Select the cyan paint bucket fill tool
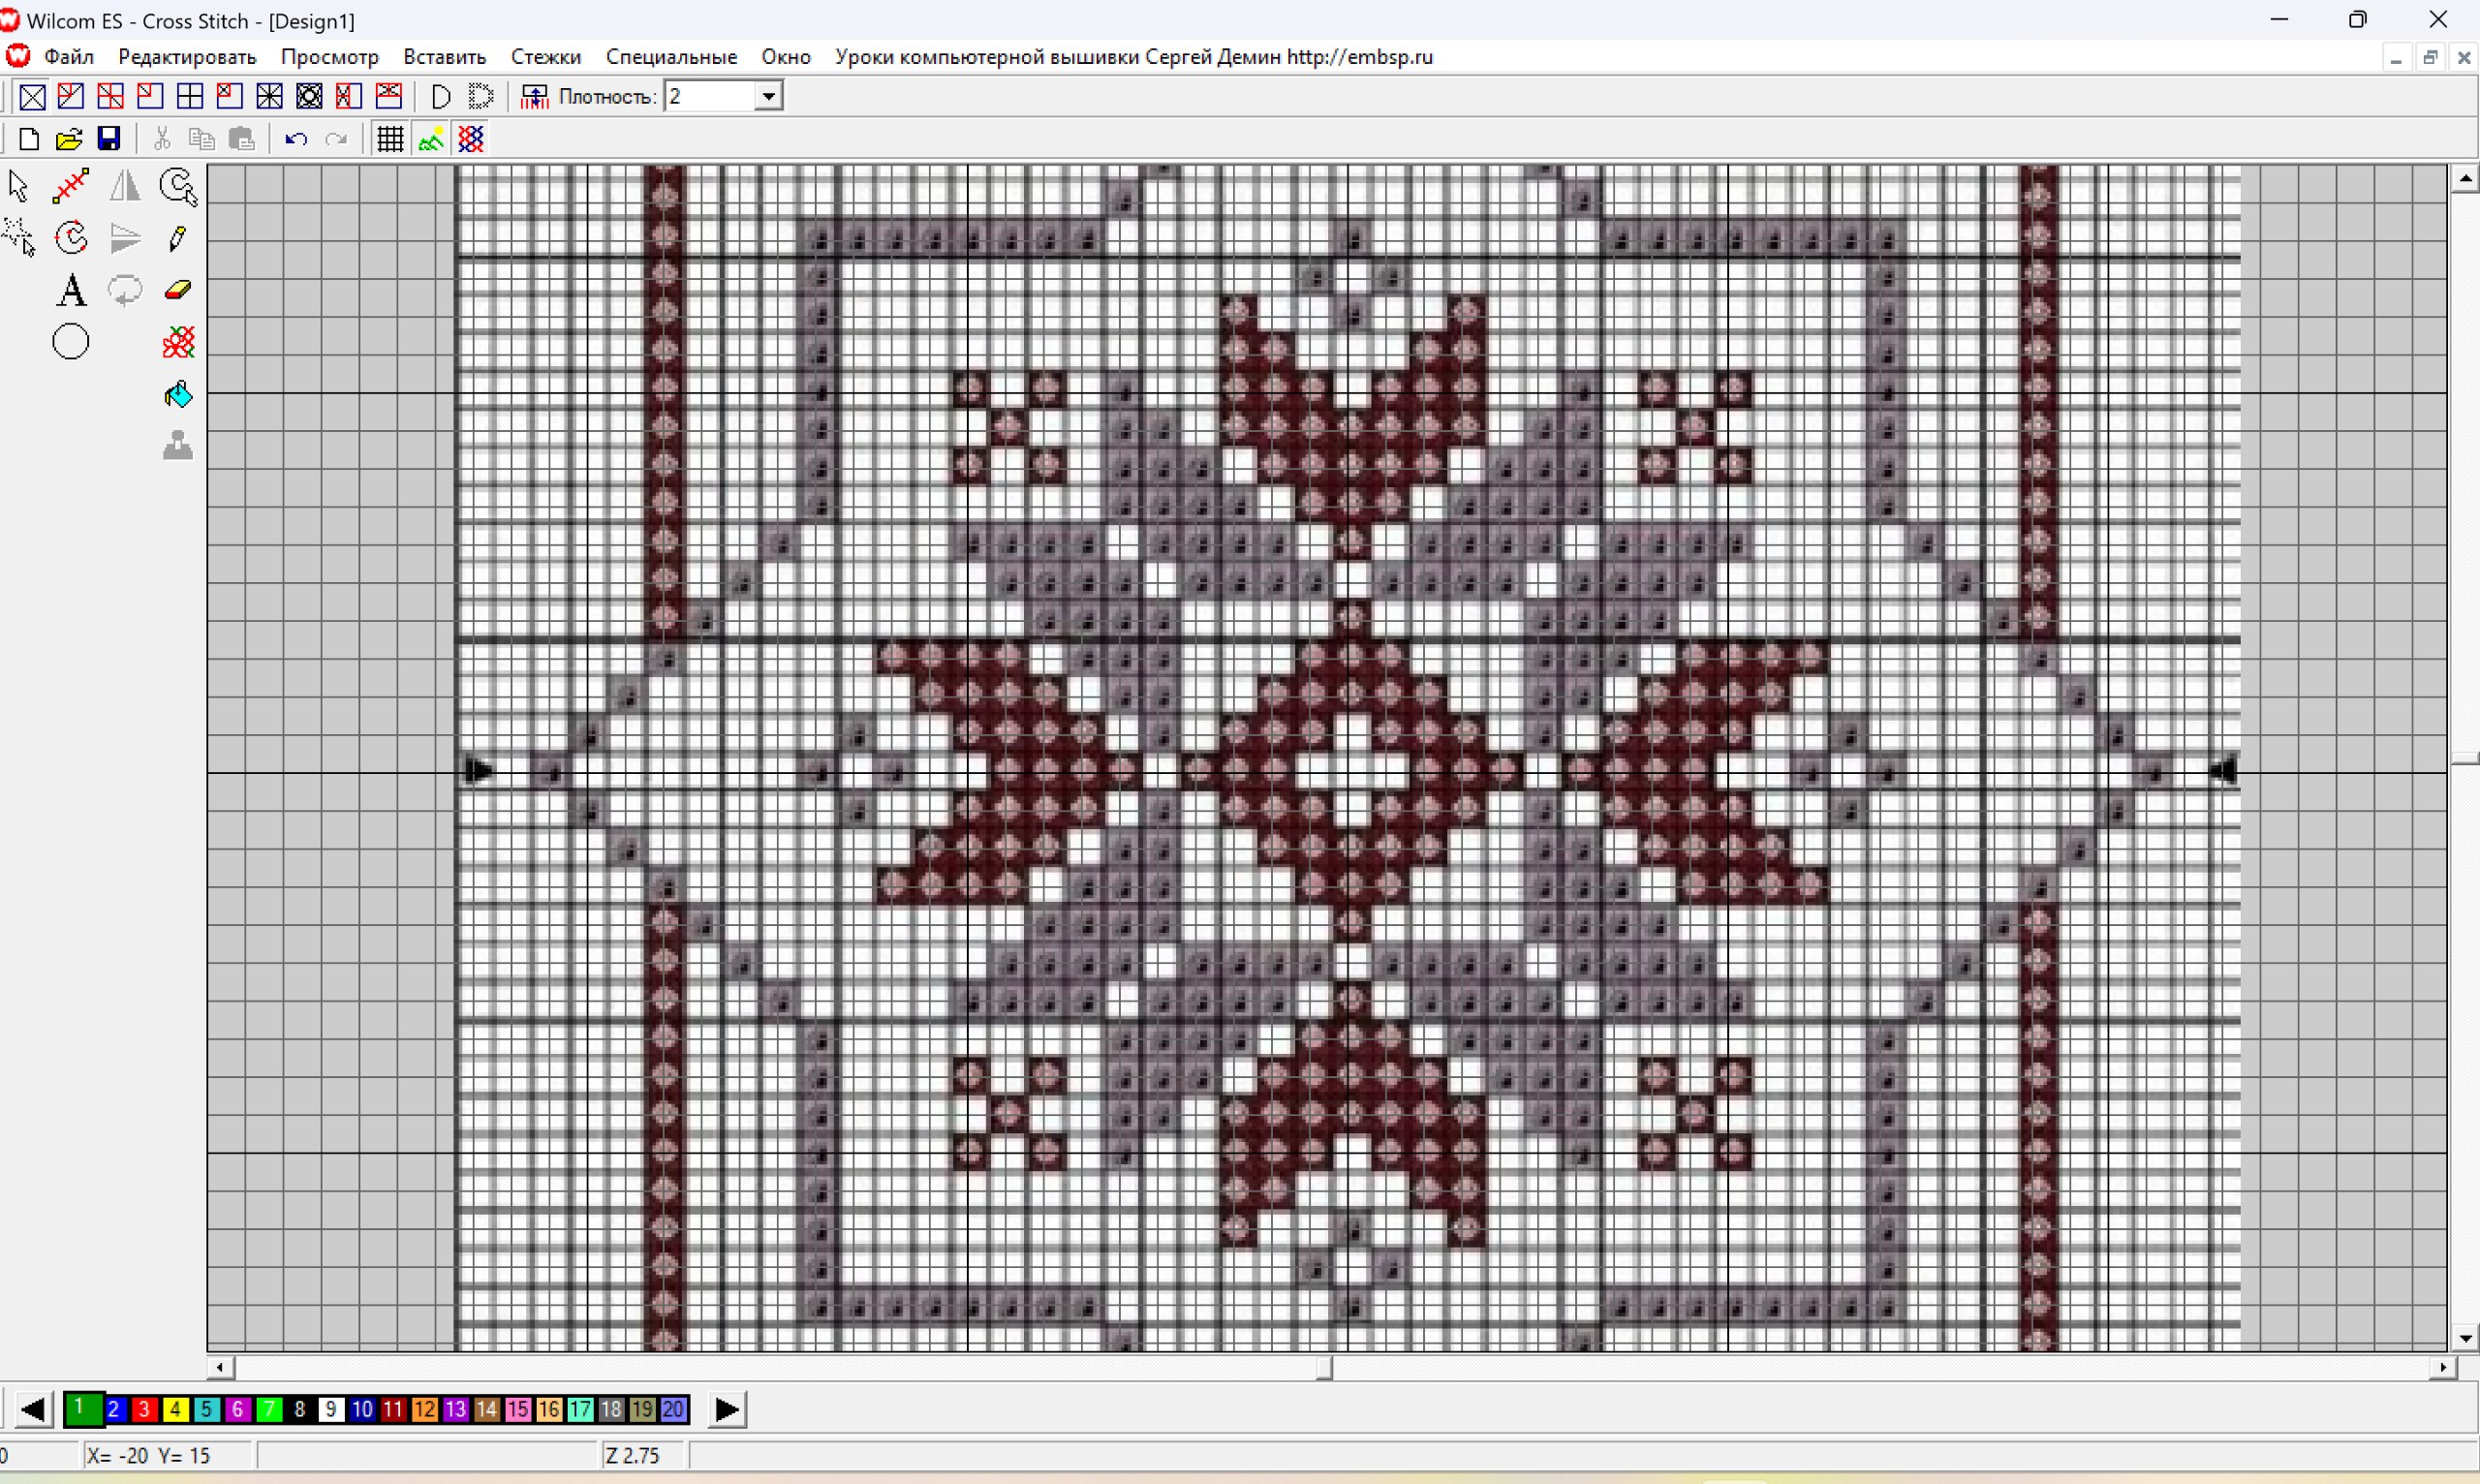 tap(178, 395)
